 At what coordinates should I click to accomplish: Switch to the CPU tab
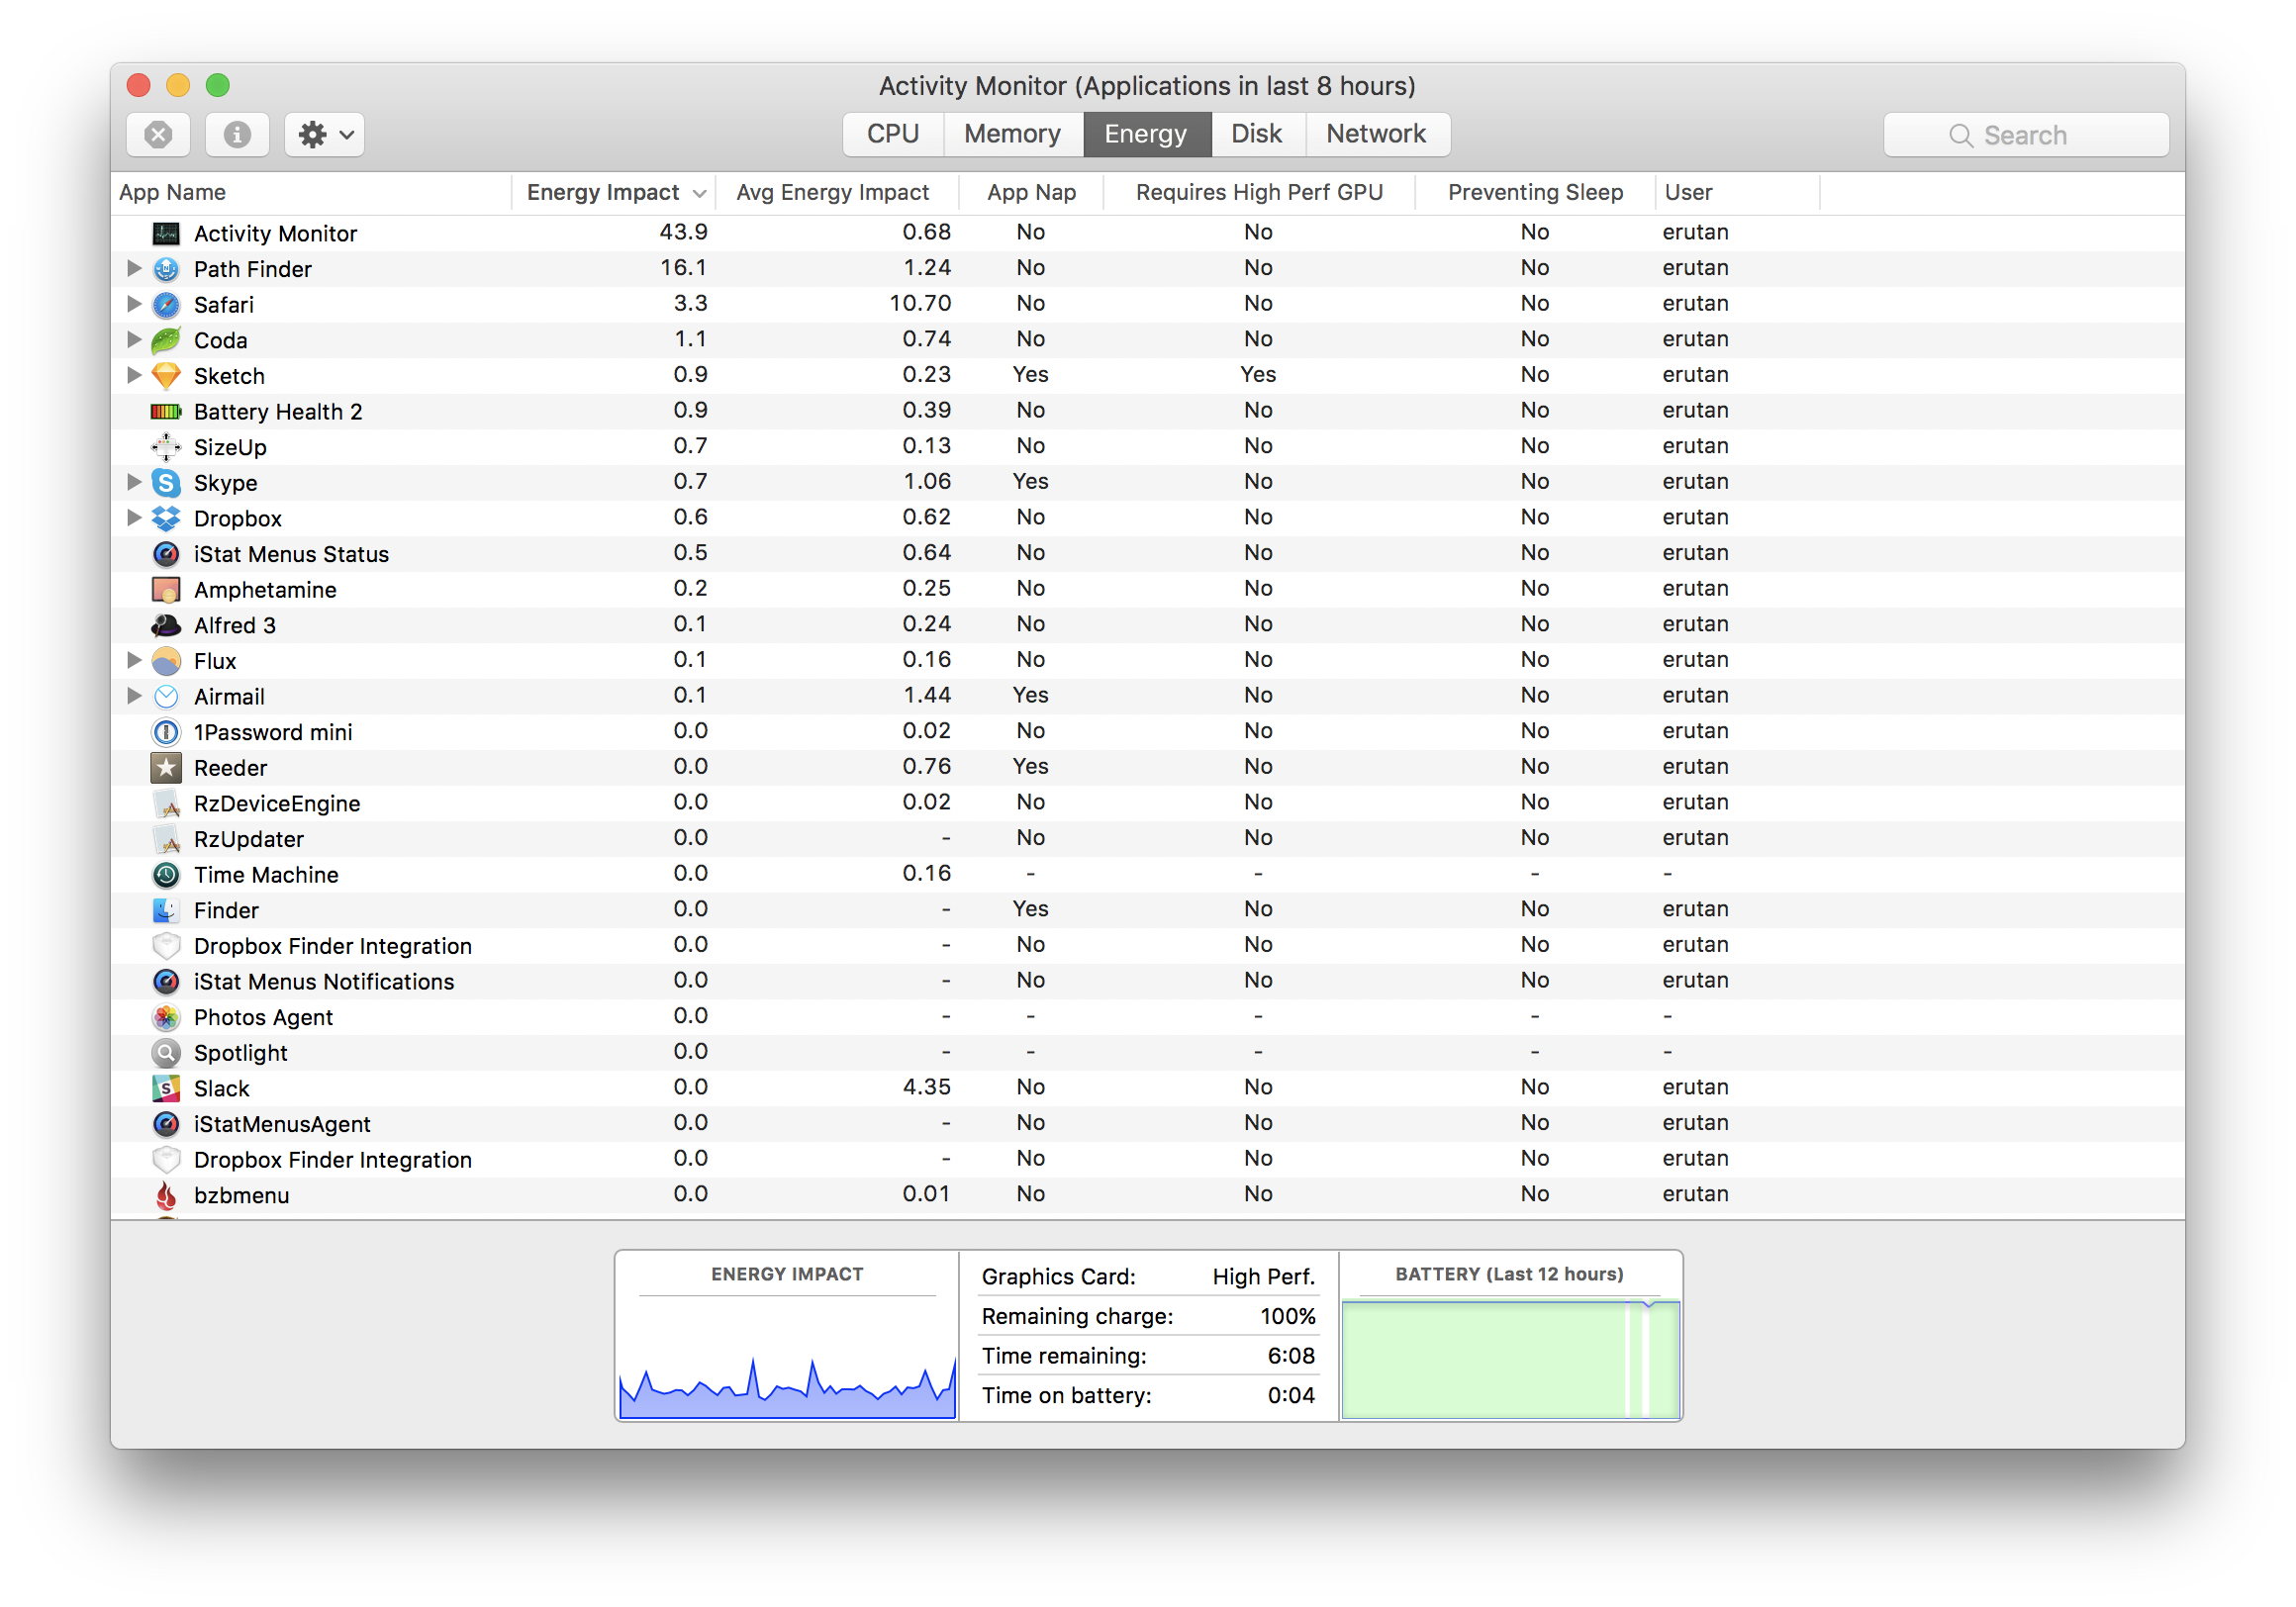893,134
